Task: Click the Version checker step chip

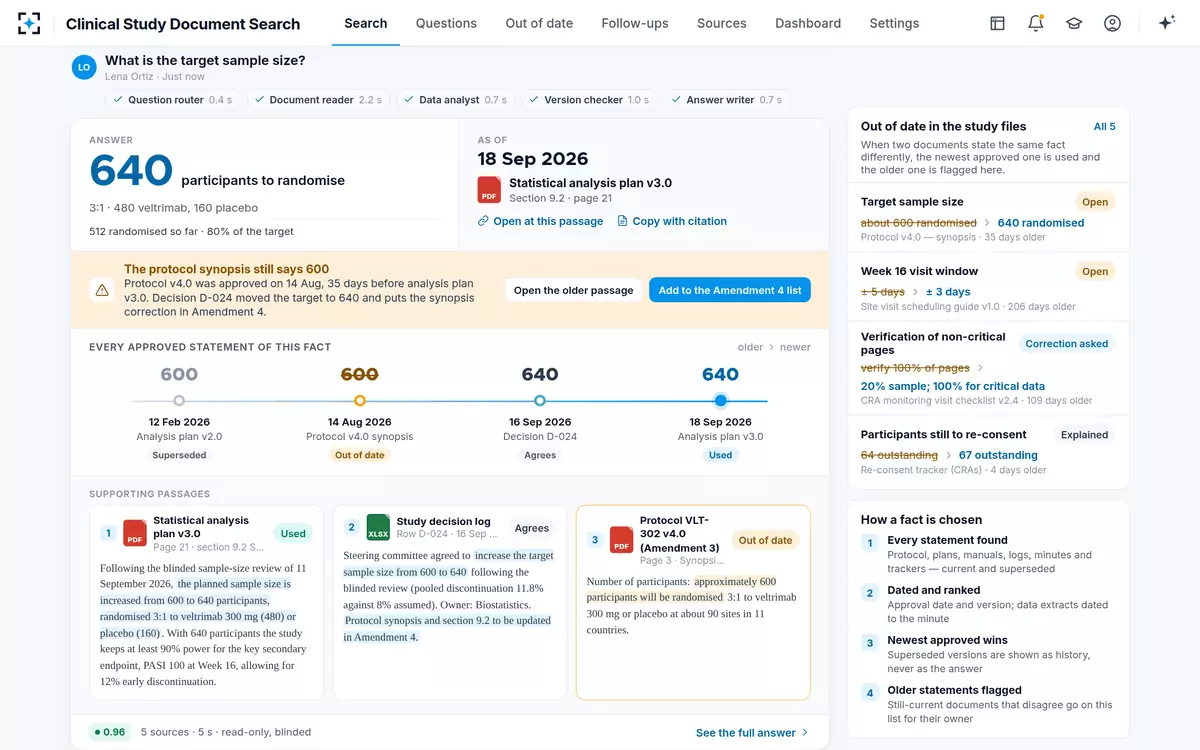Action: pos(589,100)
